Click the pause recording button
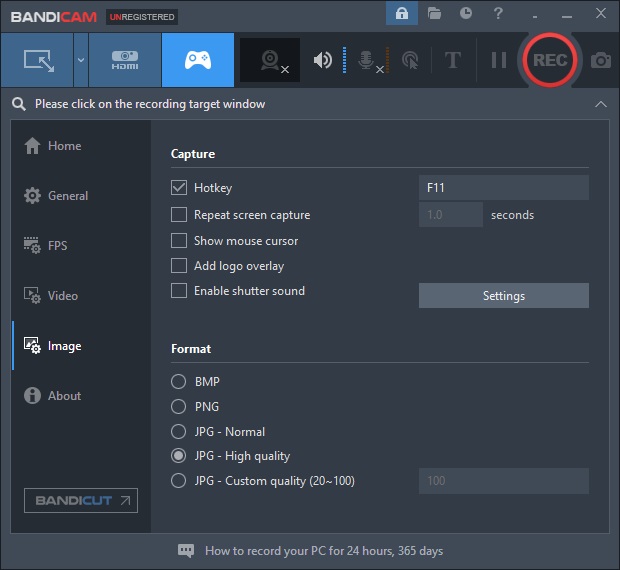Screen dimensions: 620x570 click(499, 60)
